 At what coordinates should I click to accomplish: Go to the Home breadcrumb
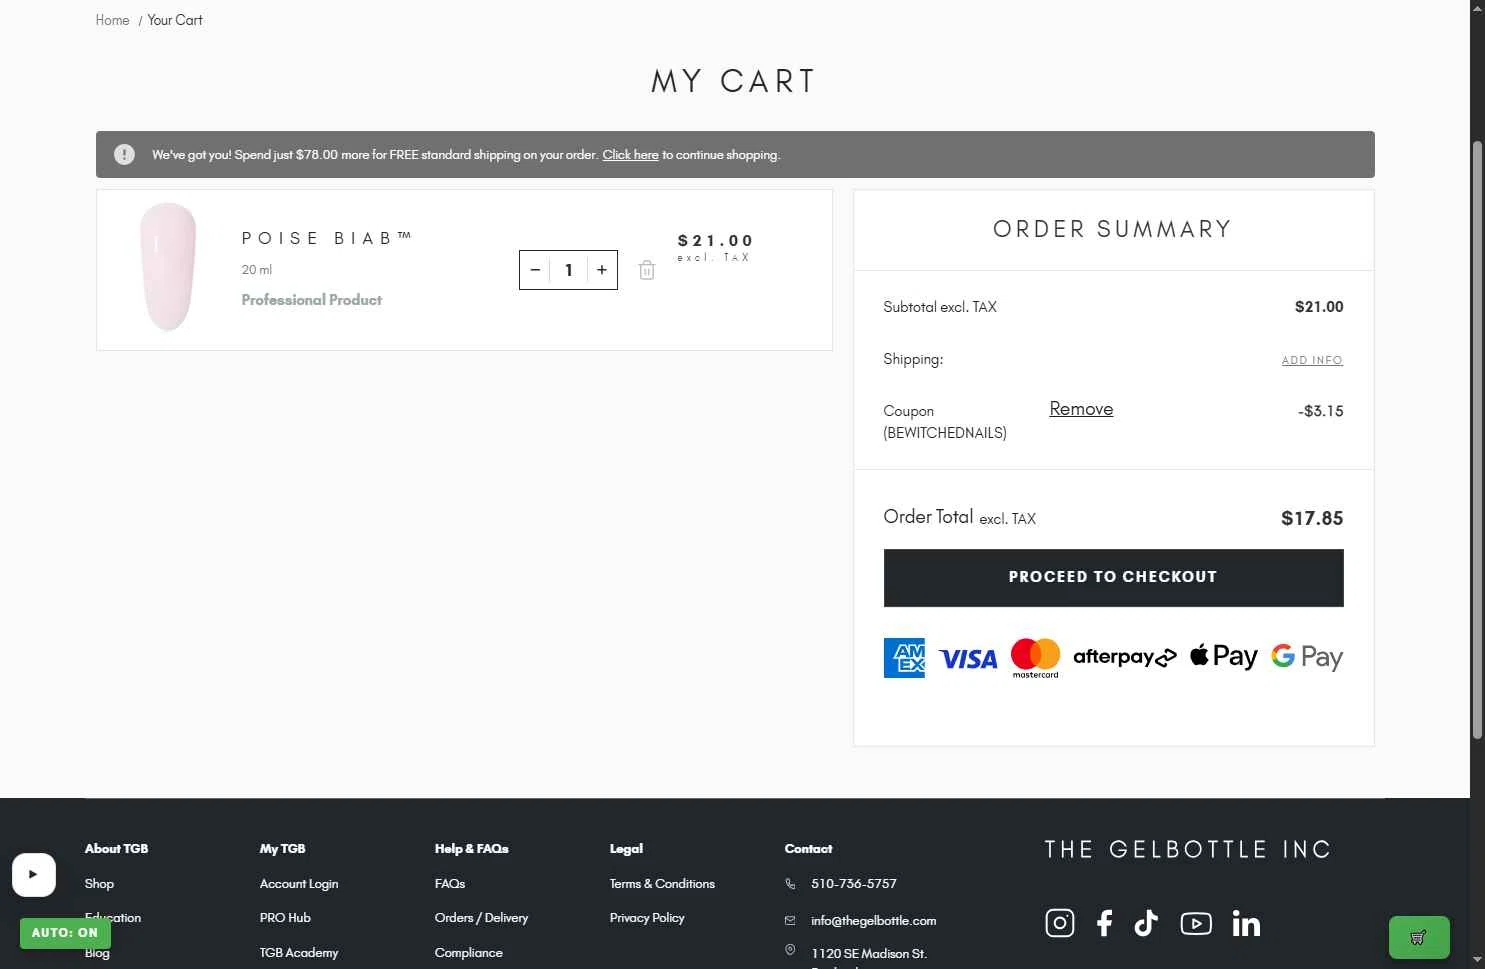click(x=112, y=20)
